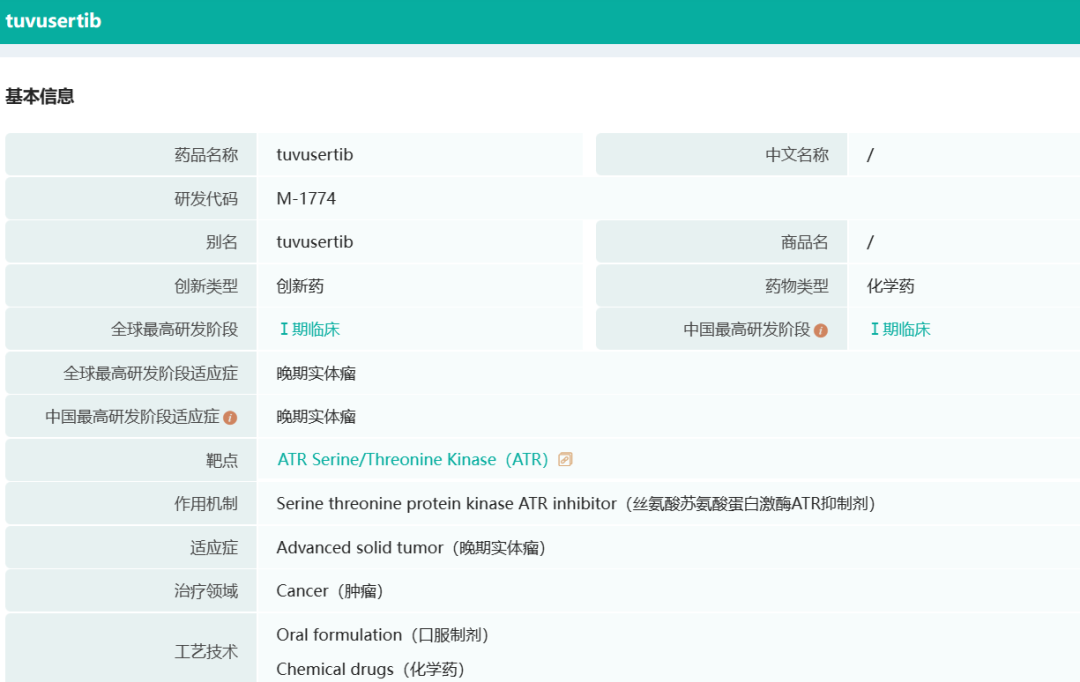Select the M-1774 research code value

click(306, 199)
